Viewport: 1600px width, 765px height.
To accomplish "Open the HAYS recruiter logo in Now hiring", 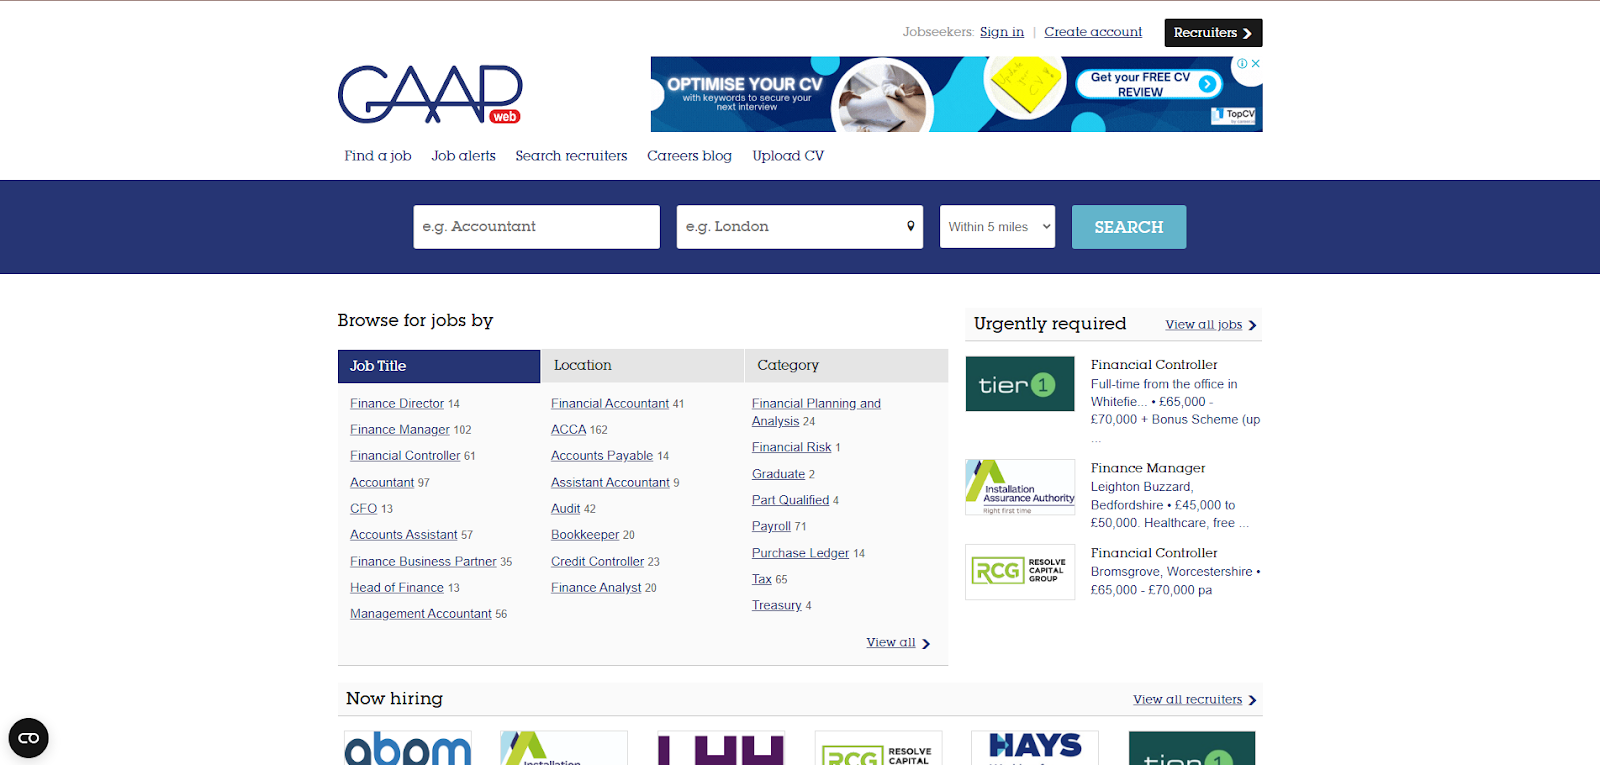I will (1035, 748).
